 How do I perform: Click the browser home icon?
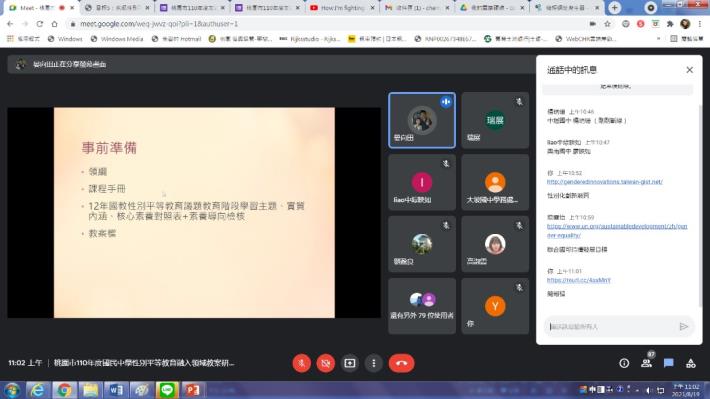coord(54,24)
